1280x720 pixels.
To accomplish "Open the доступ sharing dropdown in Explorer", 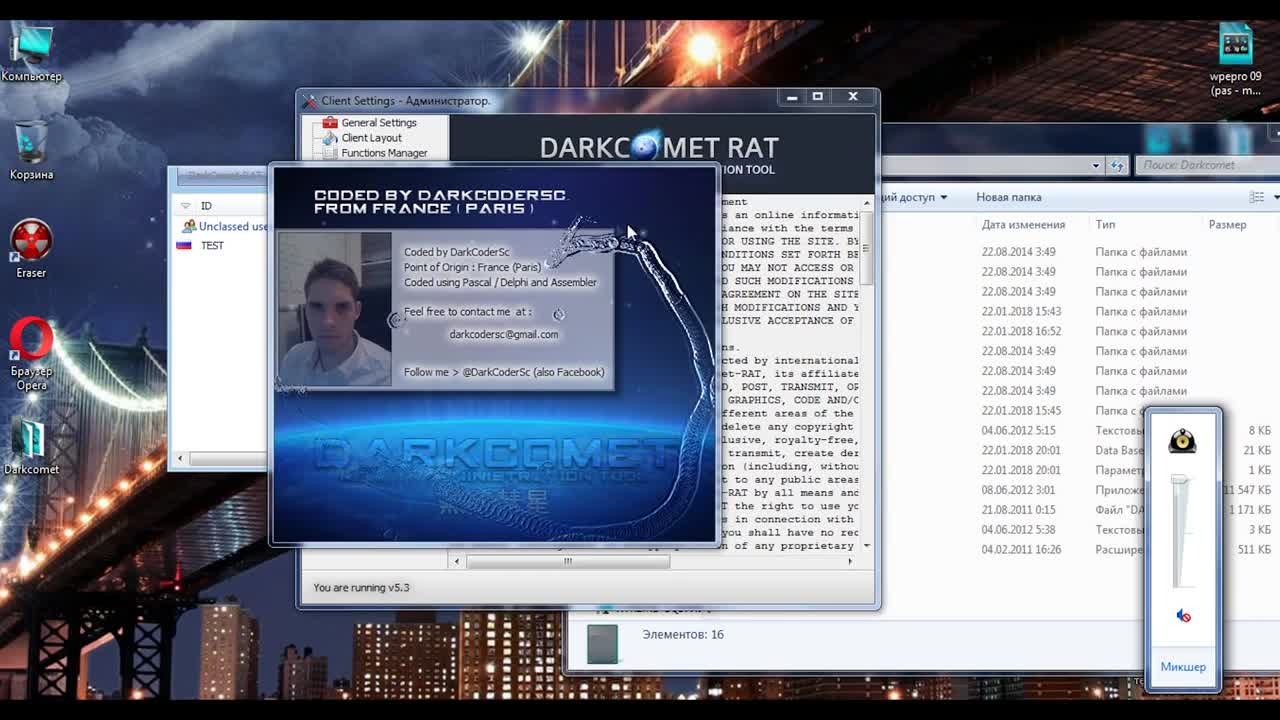I will (916, 197).
